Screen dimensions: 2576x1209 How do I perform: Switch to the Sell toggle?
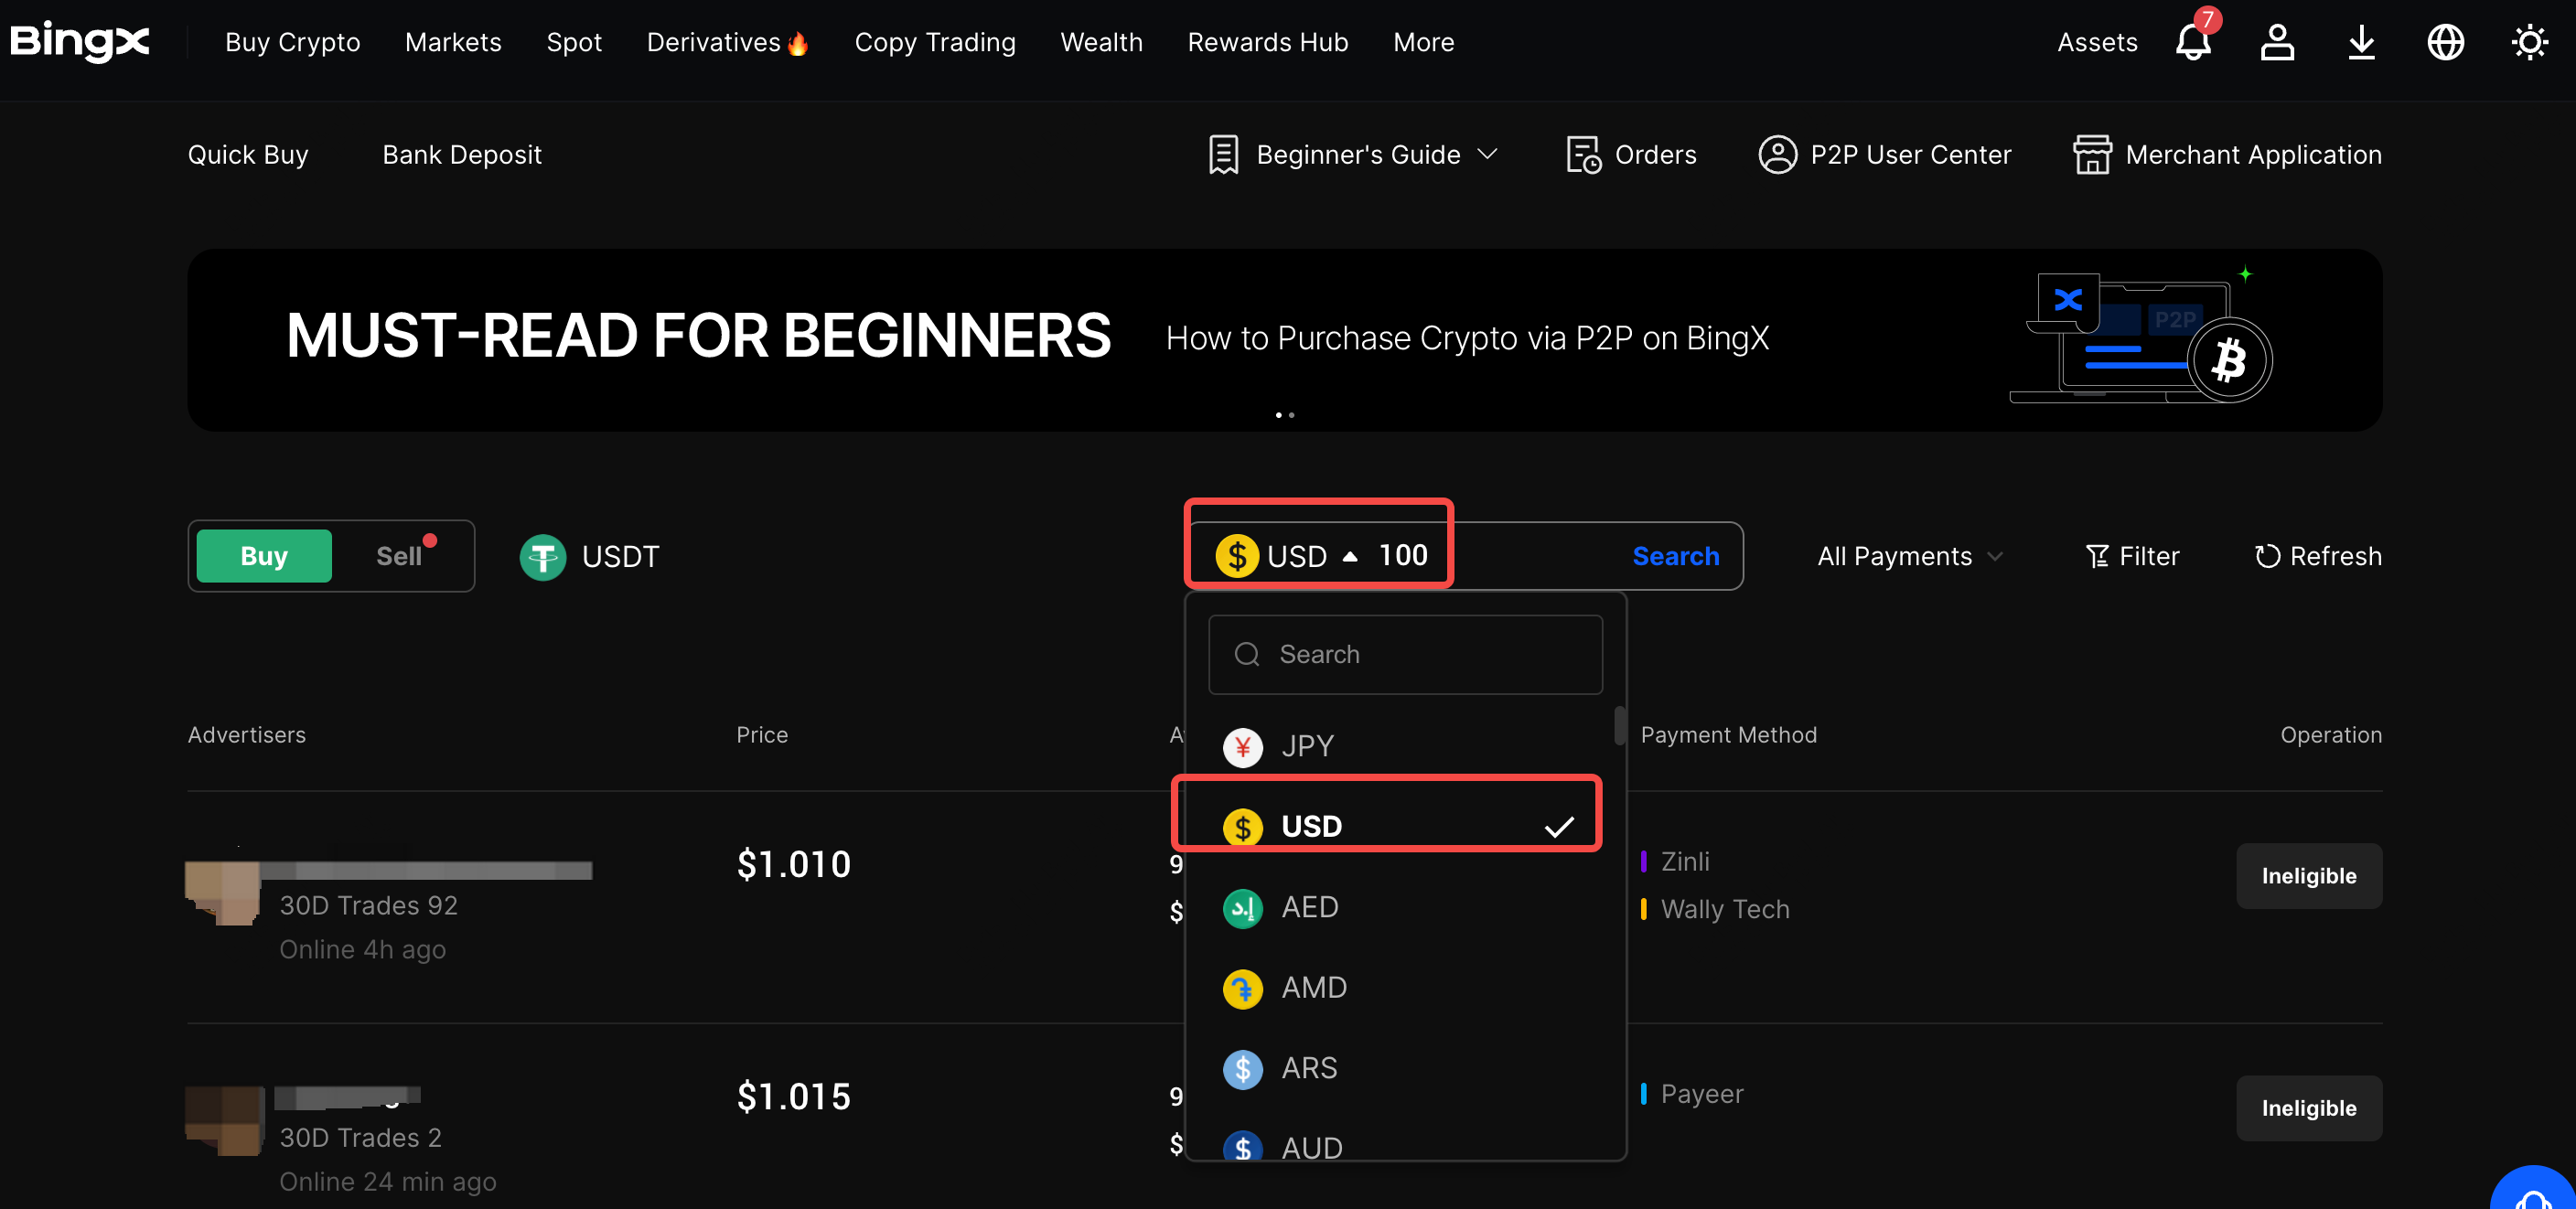398,556
